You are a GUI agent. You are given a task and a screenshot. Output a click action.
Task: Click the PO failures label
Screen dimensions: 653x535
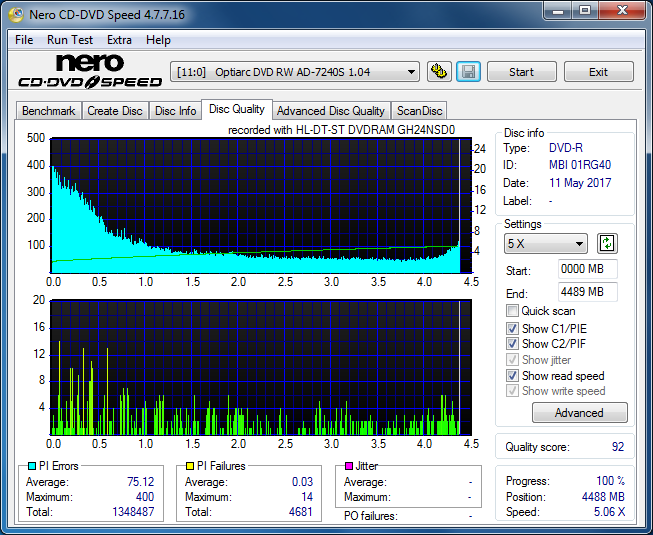point(371,516)
